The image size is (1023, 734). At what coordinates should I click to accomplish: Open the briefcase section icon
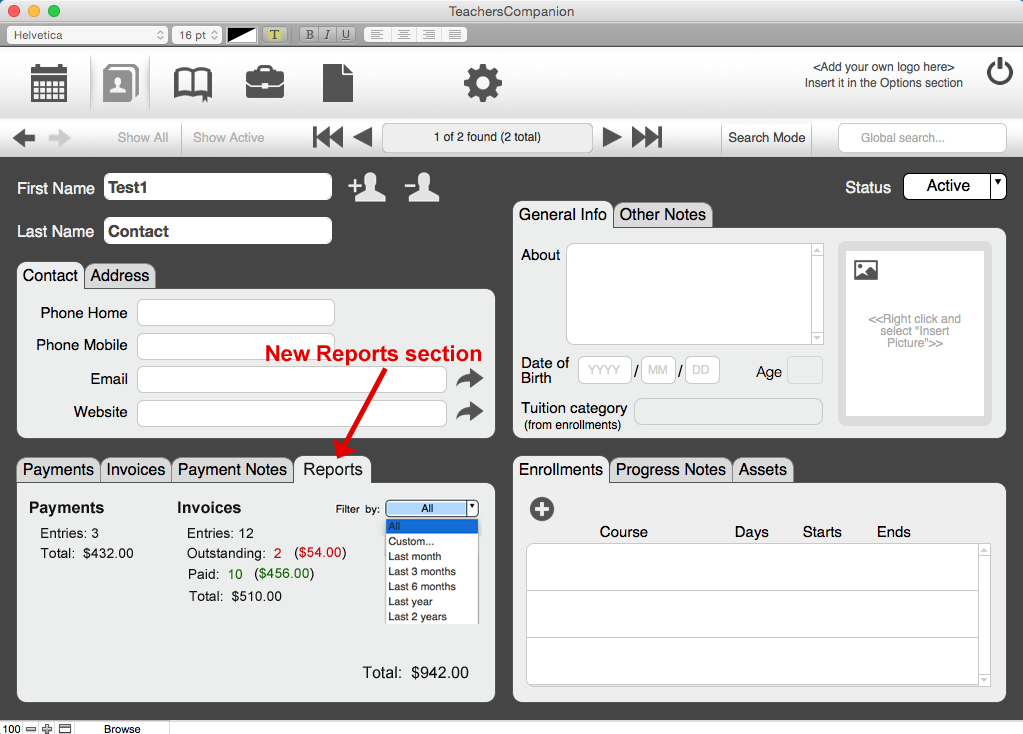[x=265, y=83]
